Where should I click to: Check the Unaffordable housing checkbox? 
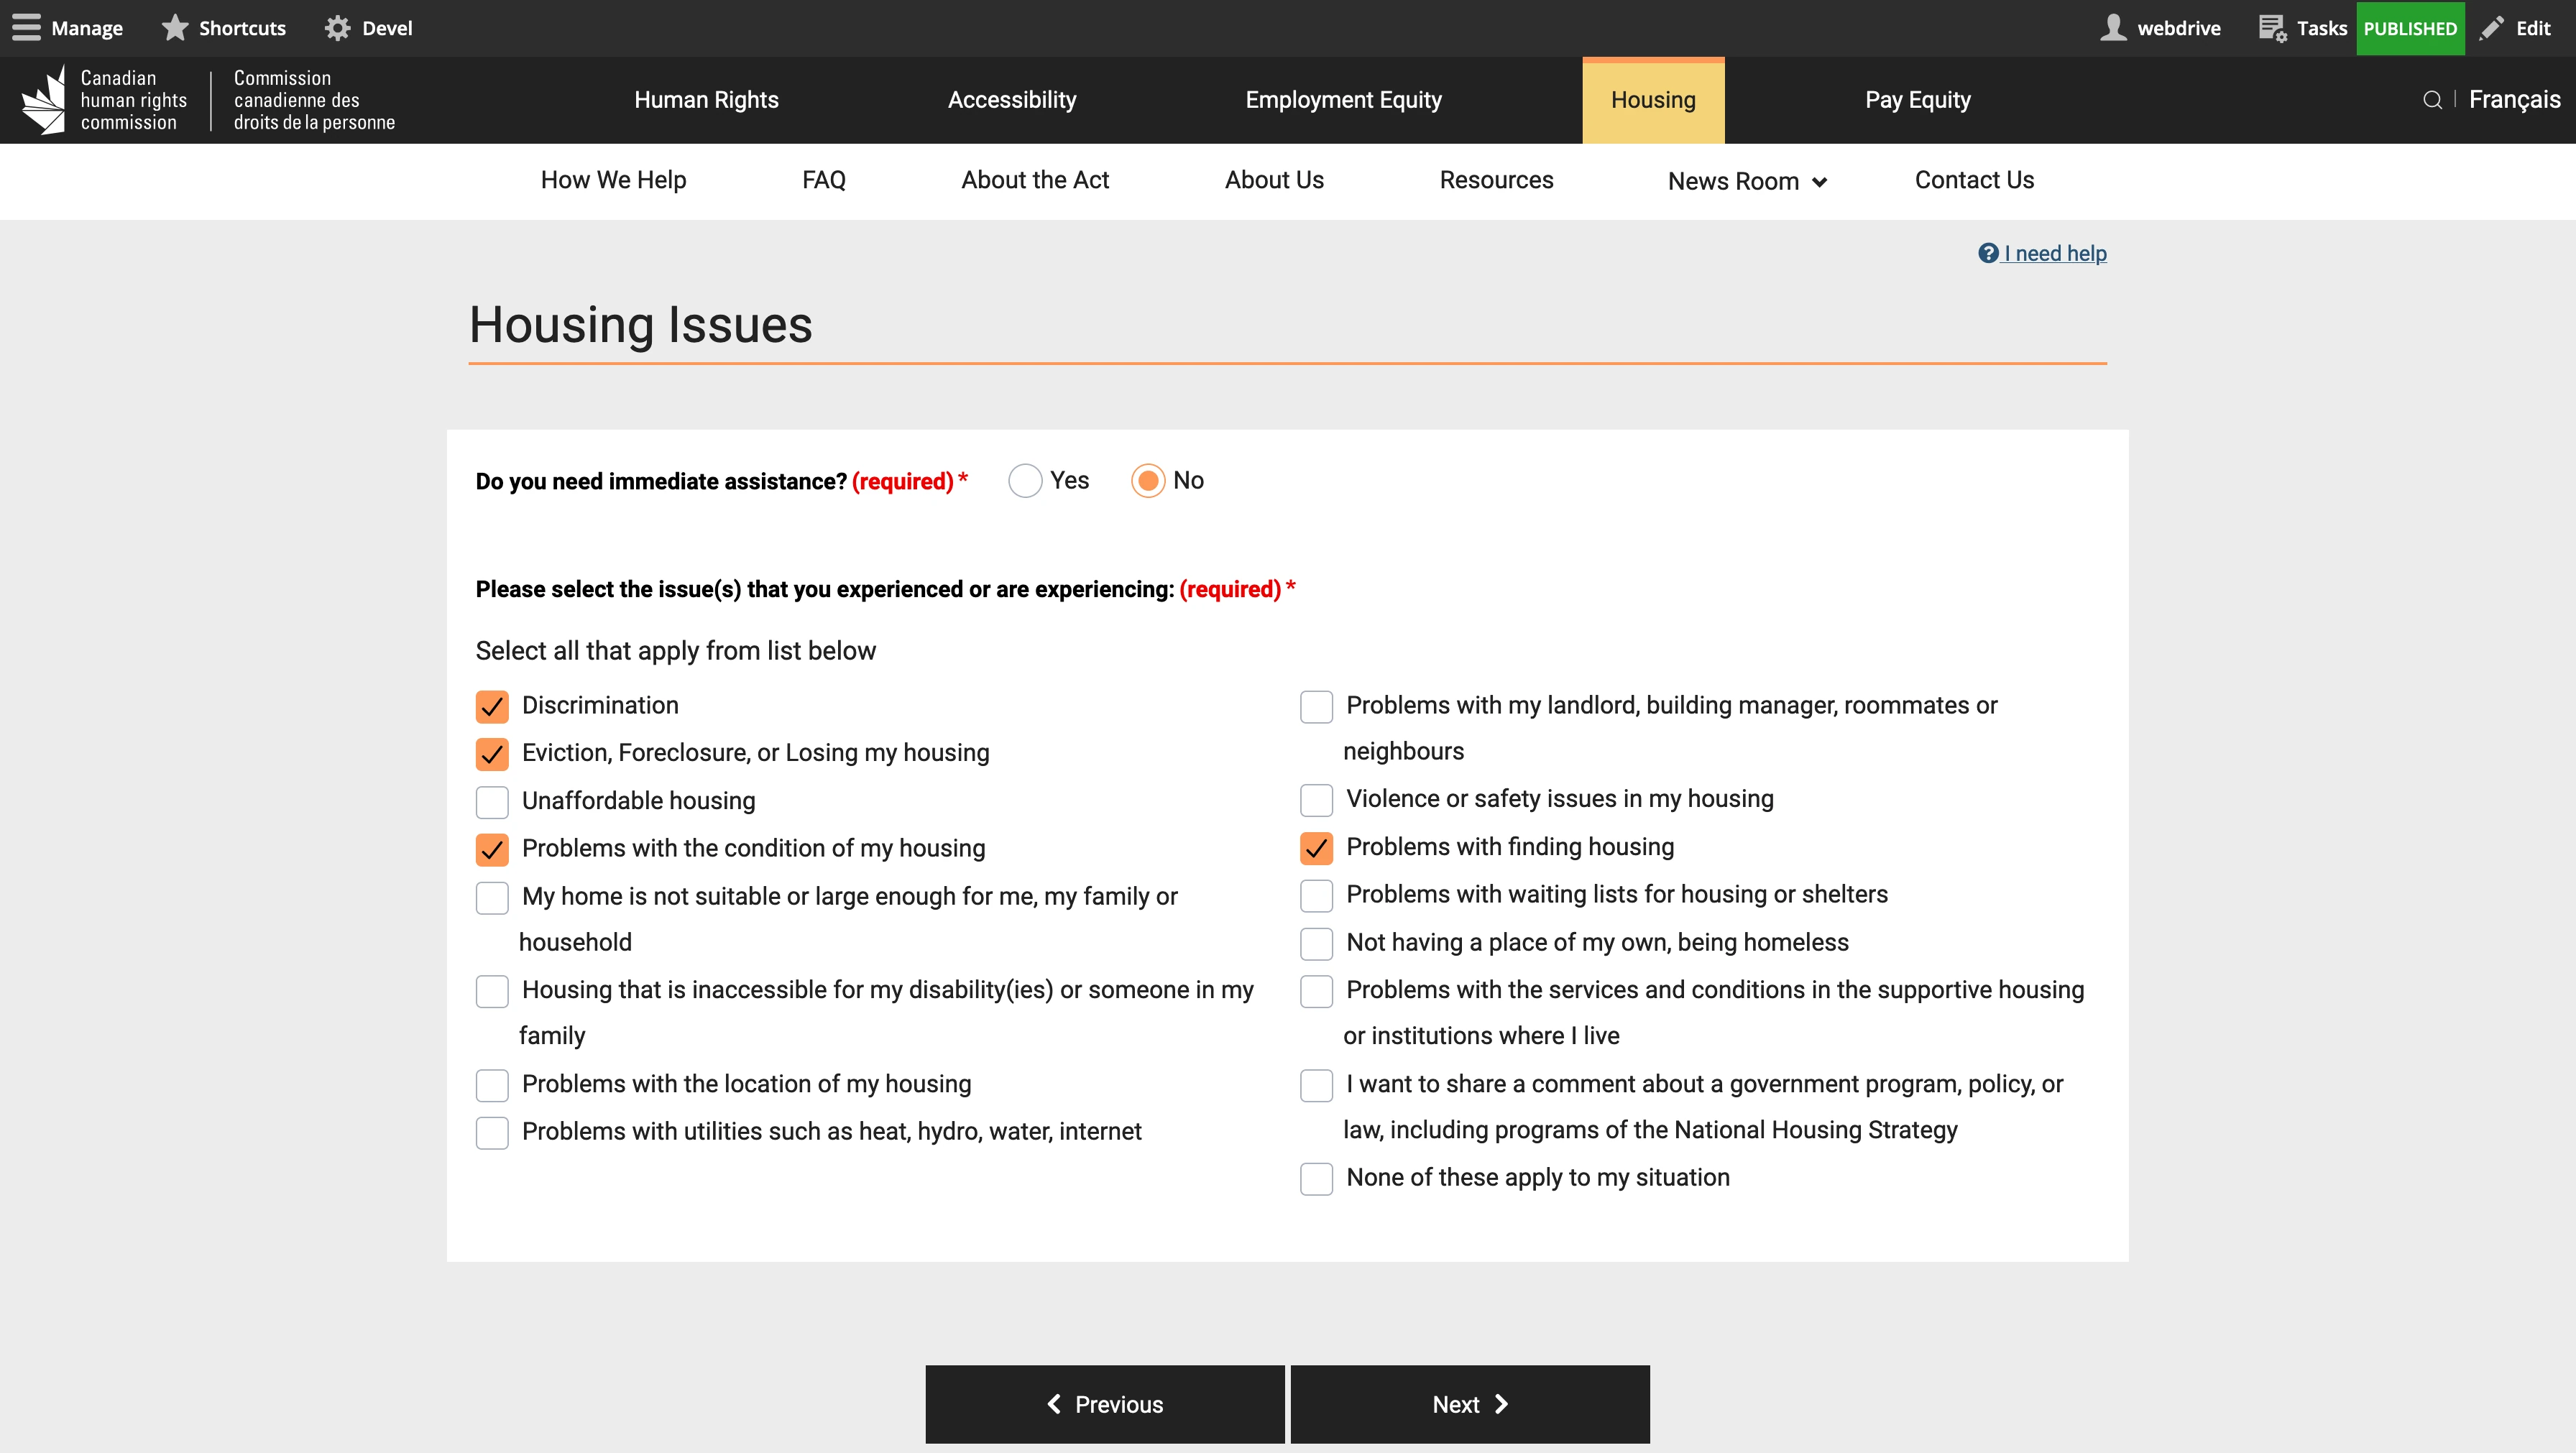(x=492, y=801)
